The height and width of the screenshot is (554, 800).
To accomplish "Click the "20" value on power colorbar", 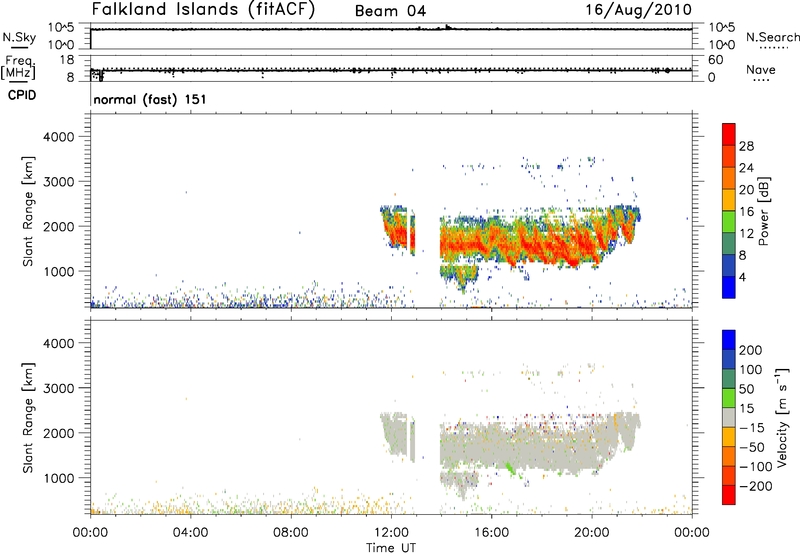I will coord(746,190).
